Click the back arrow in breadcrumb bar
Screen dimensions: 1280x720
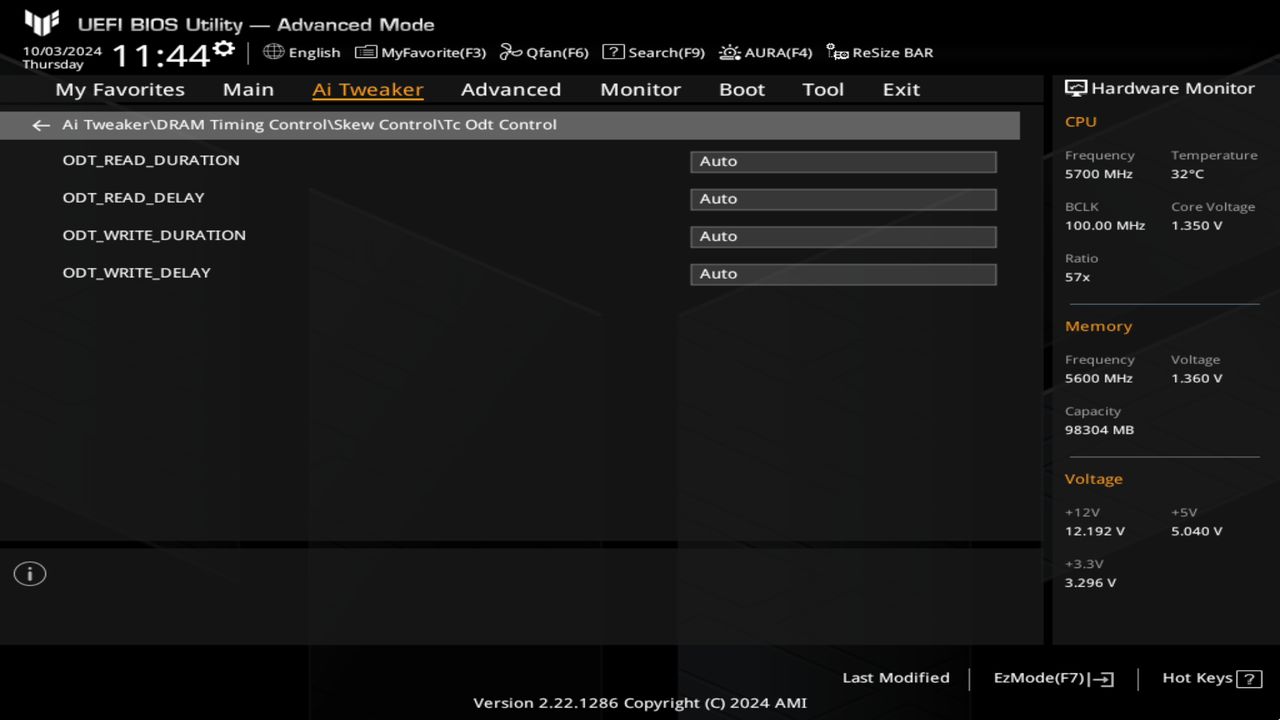pyautogui.click(x=41, y=125)
